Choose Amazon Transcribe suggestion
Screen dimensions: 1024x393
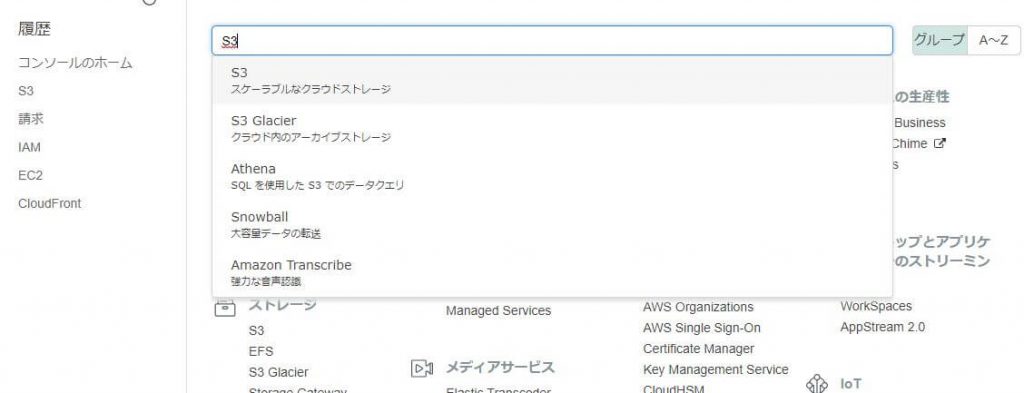(x=552, y=273)
